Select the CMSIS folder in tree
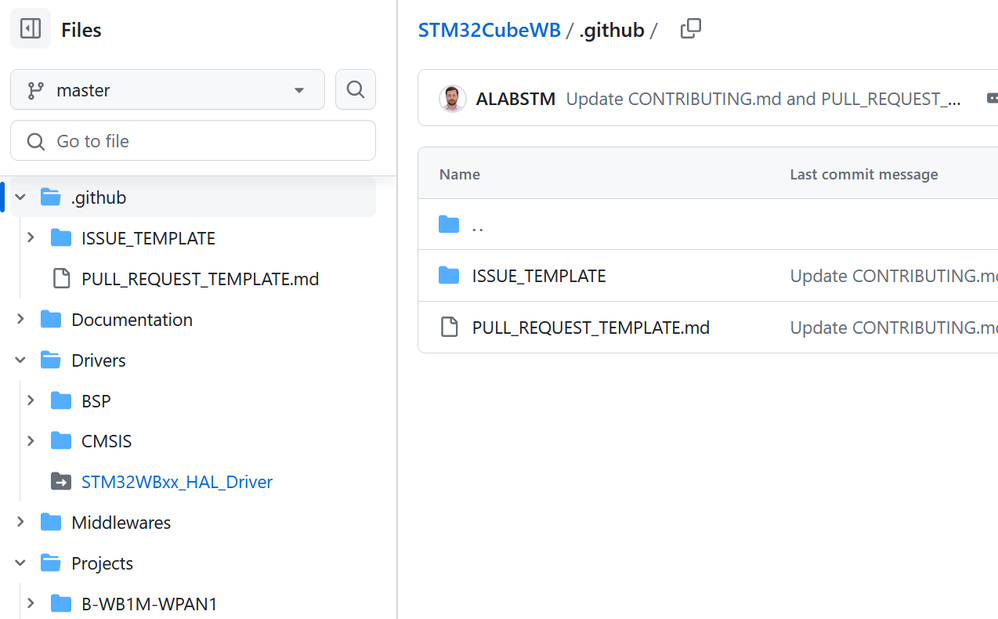The height and width of the screenshot is (619, 998). (x=106, y=441)
